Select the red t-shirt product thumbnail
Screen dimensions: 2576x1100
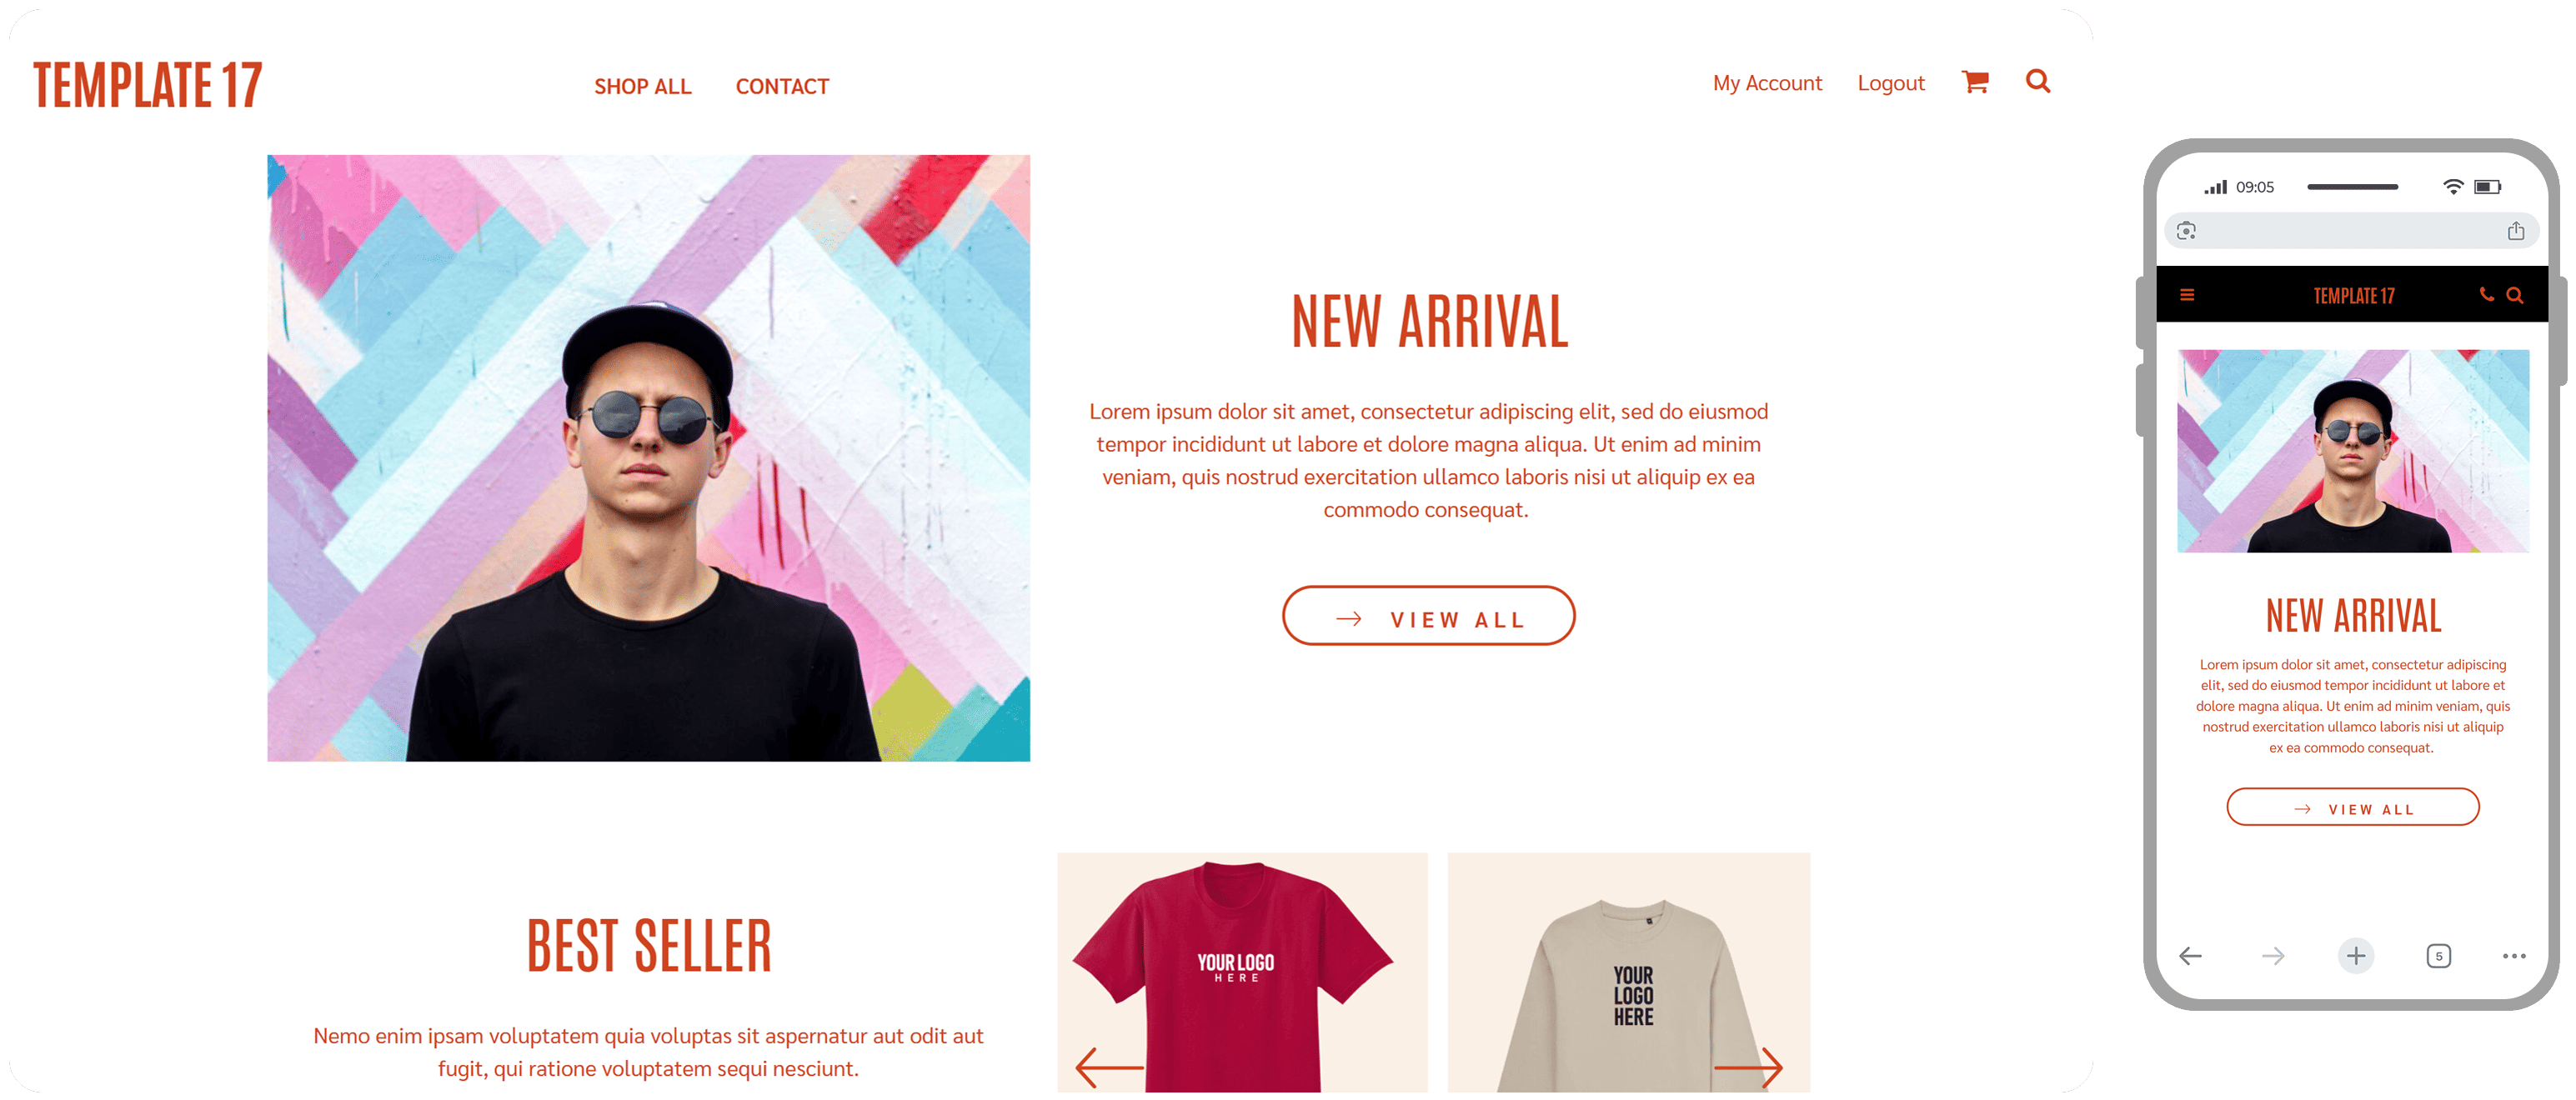[1242, 972]
